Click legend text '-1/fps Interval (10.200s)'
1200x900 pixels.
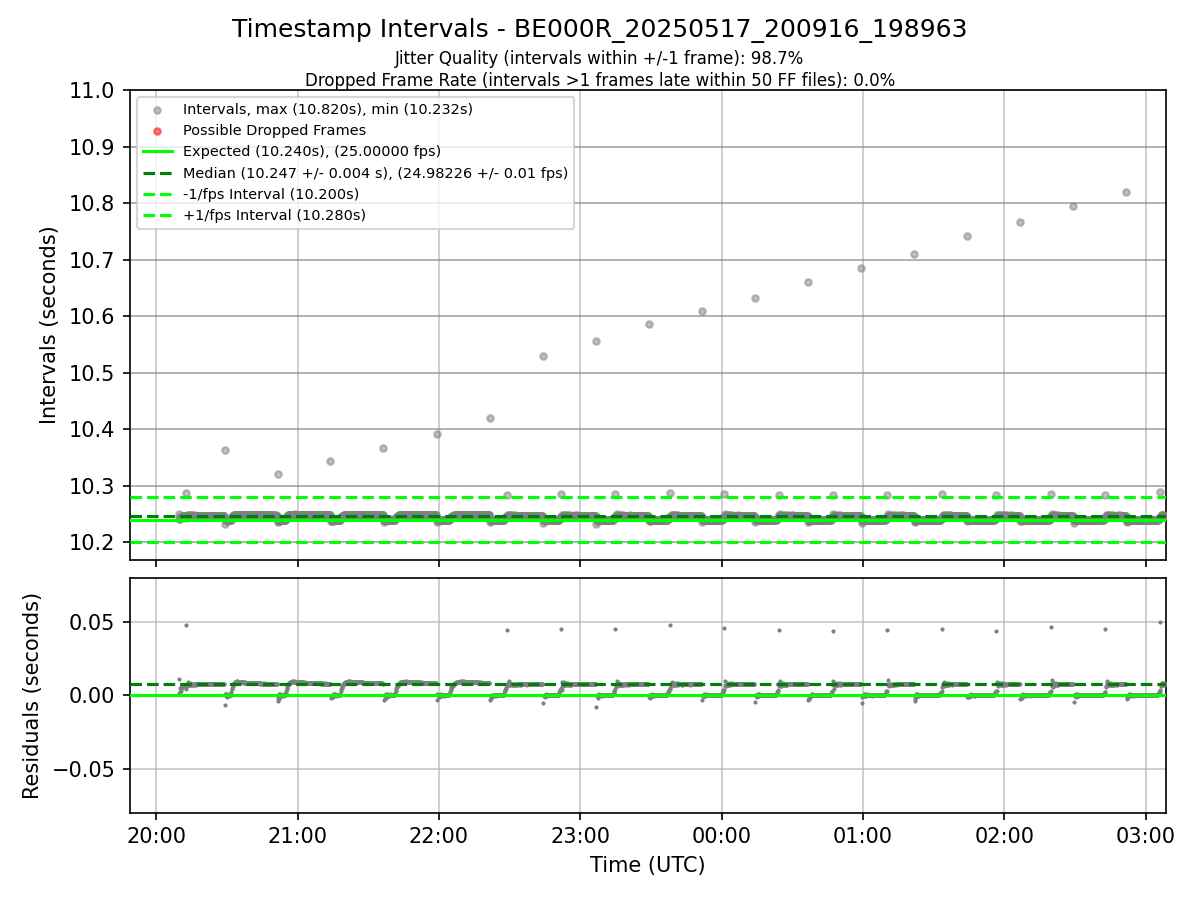[271, 194]
